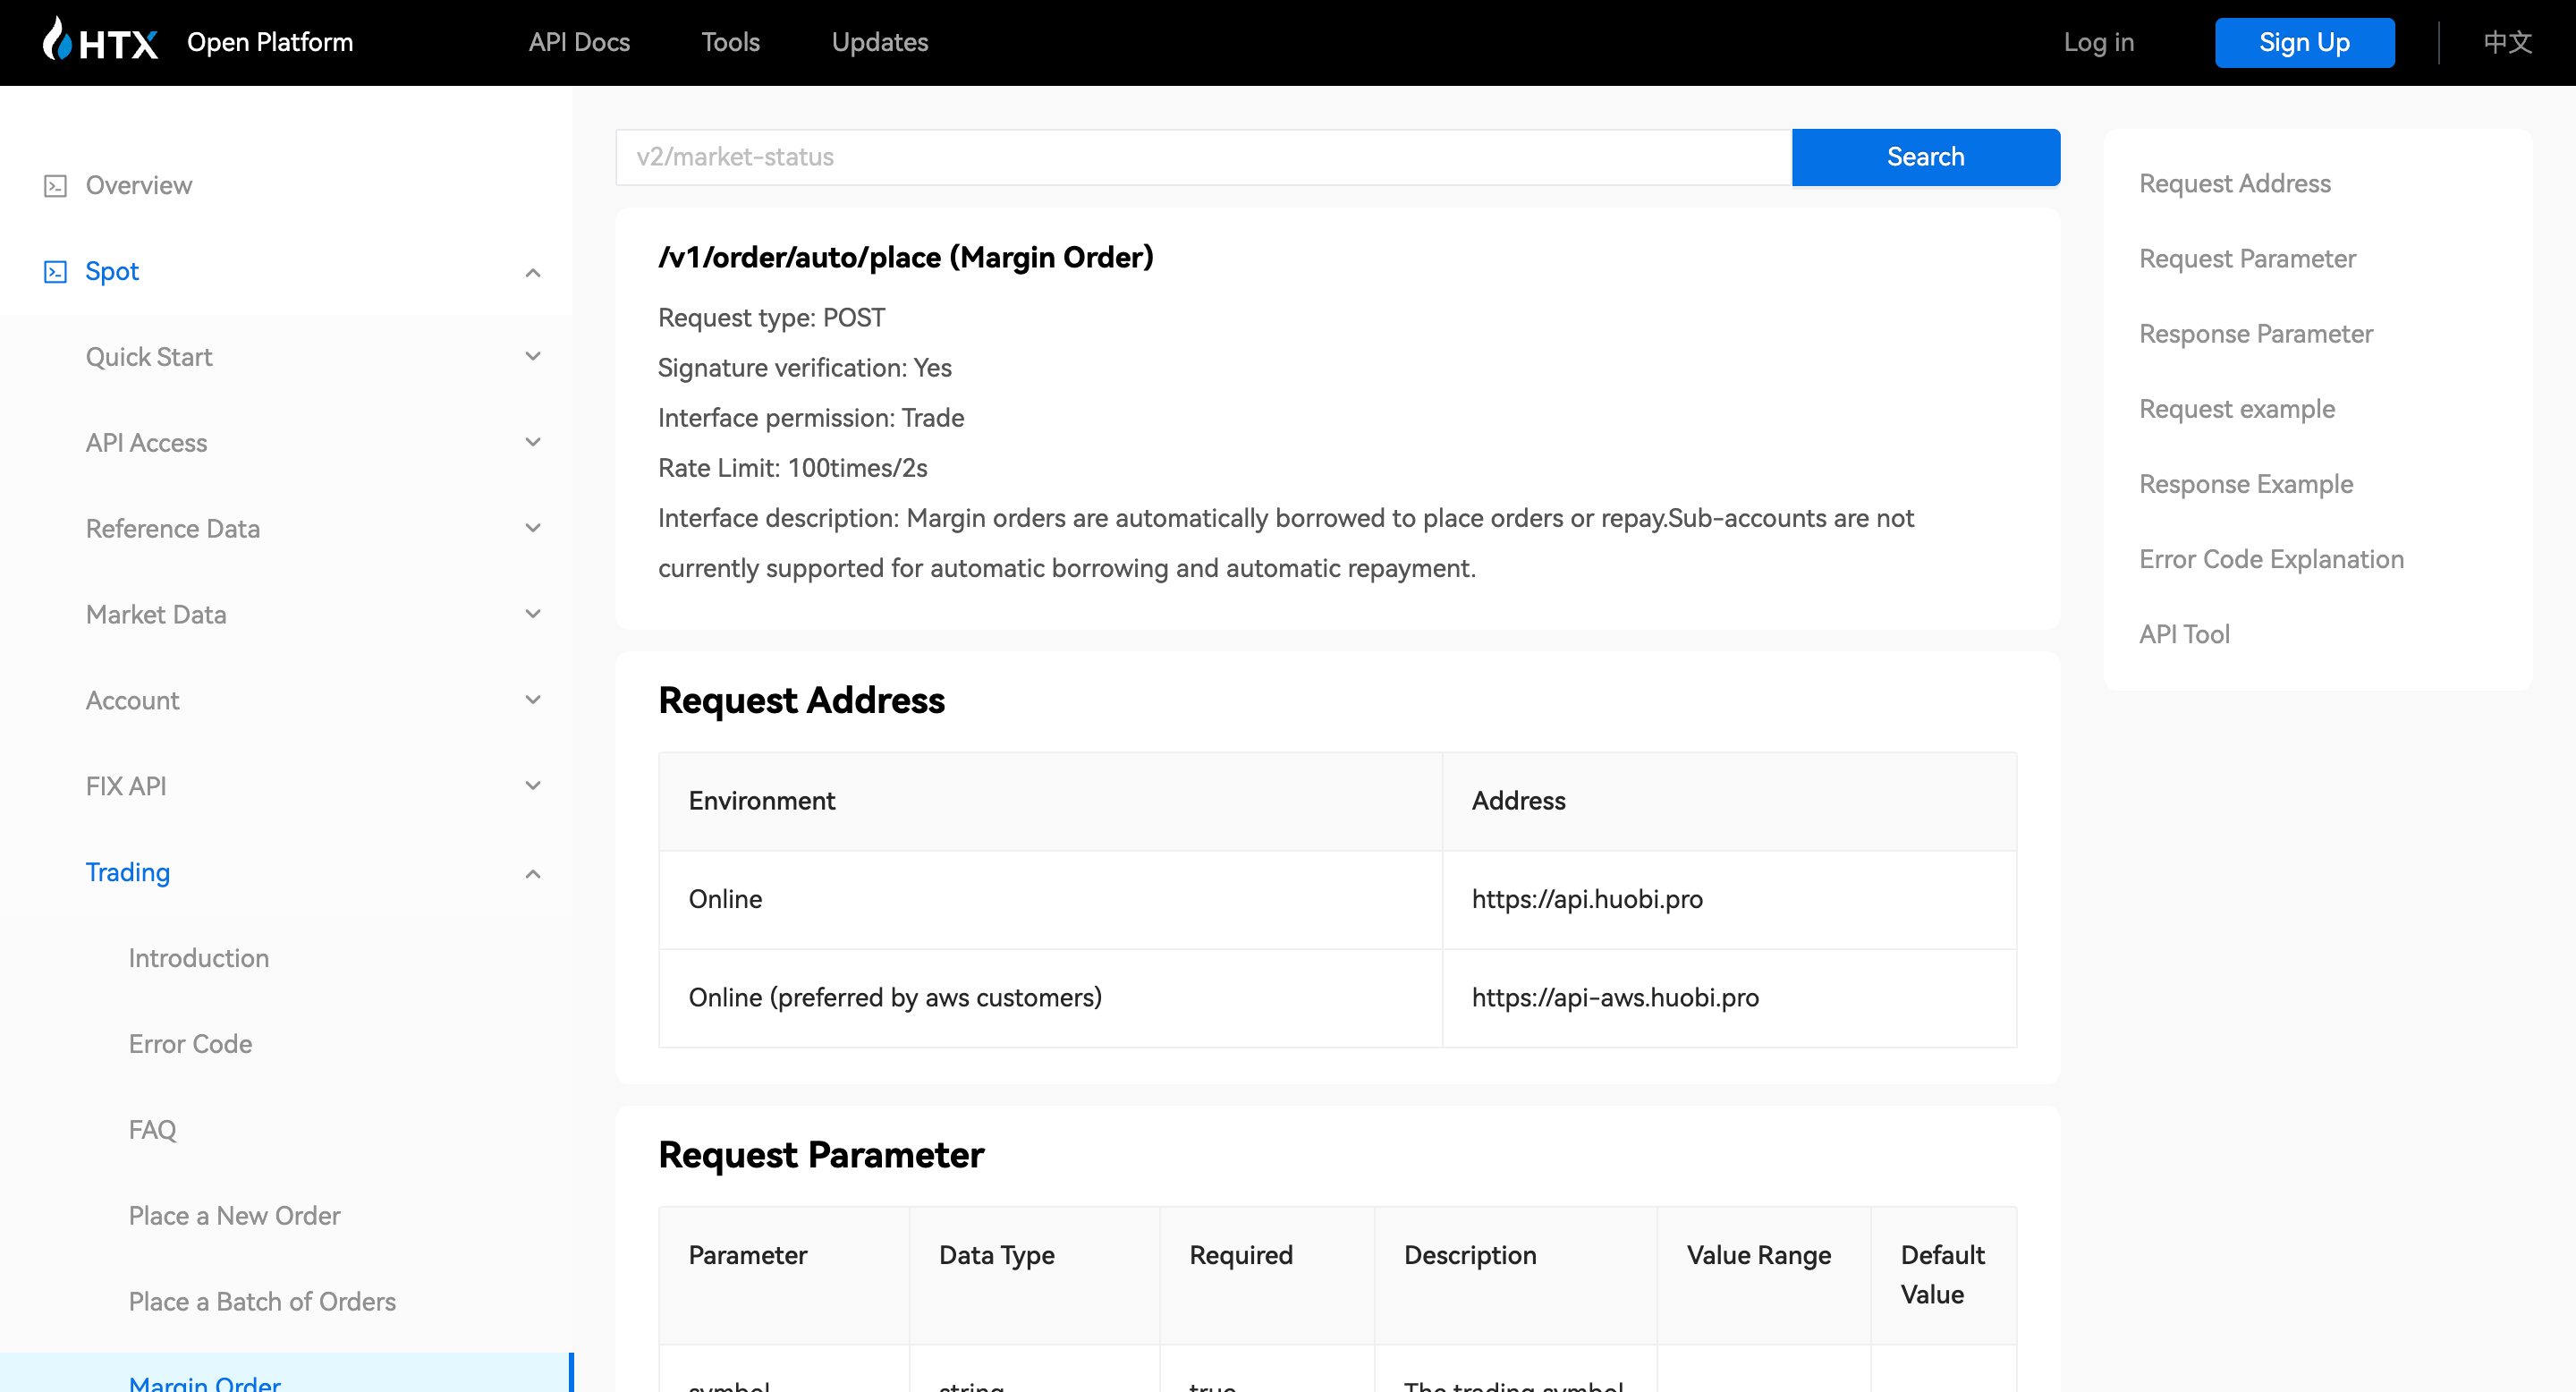Open FIX API section

click(126, 787)
